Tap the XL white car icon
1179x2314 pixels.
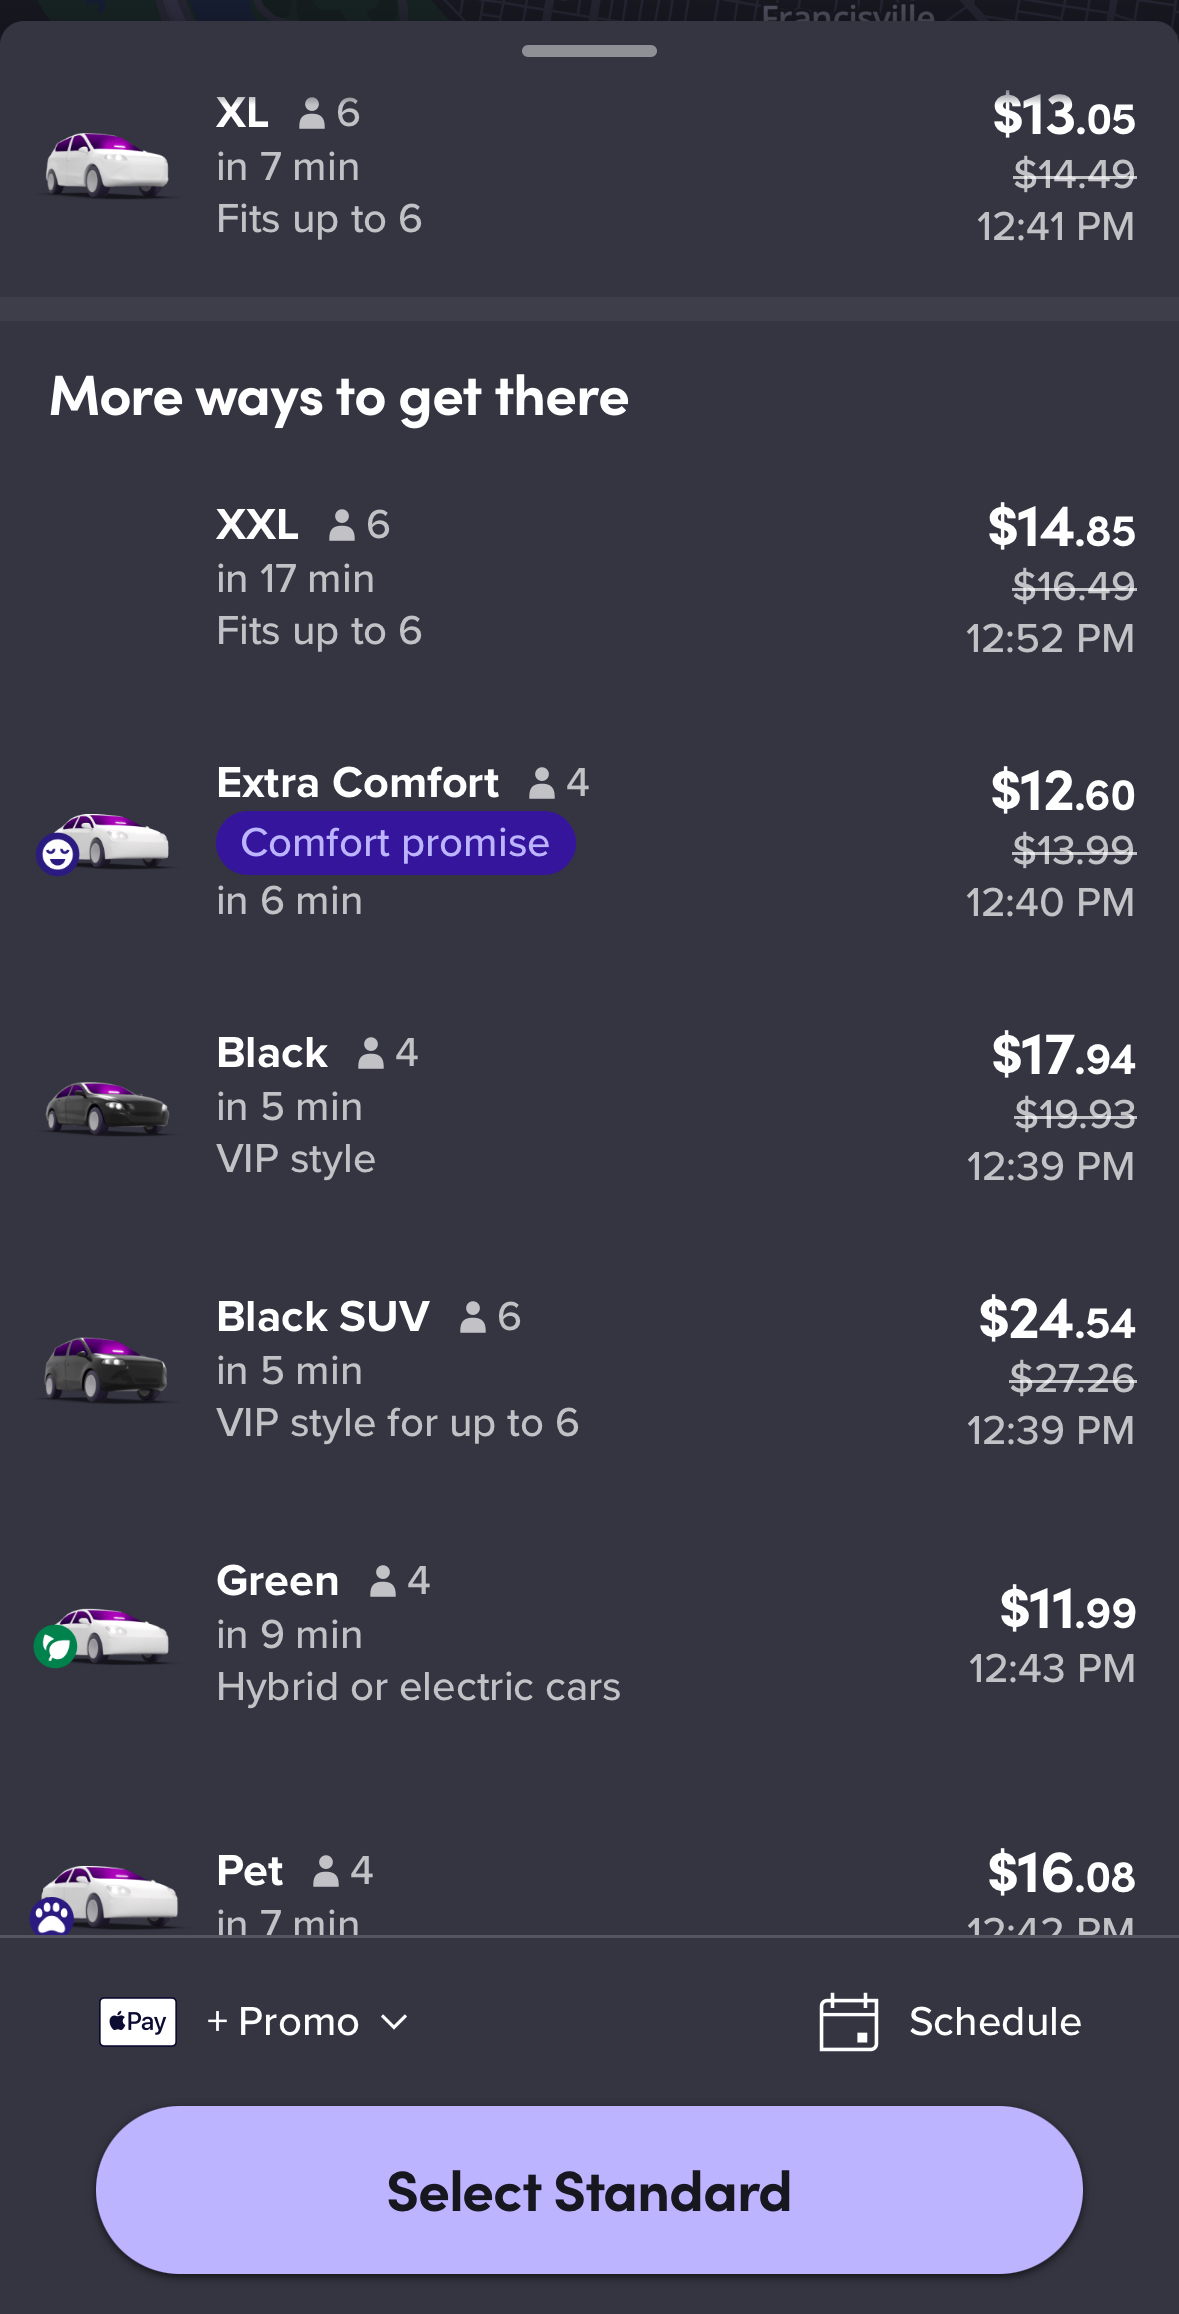coord(107,165)
